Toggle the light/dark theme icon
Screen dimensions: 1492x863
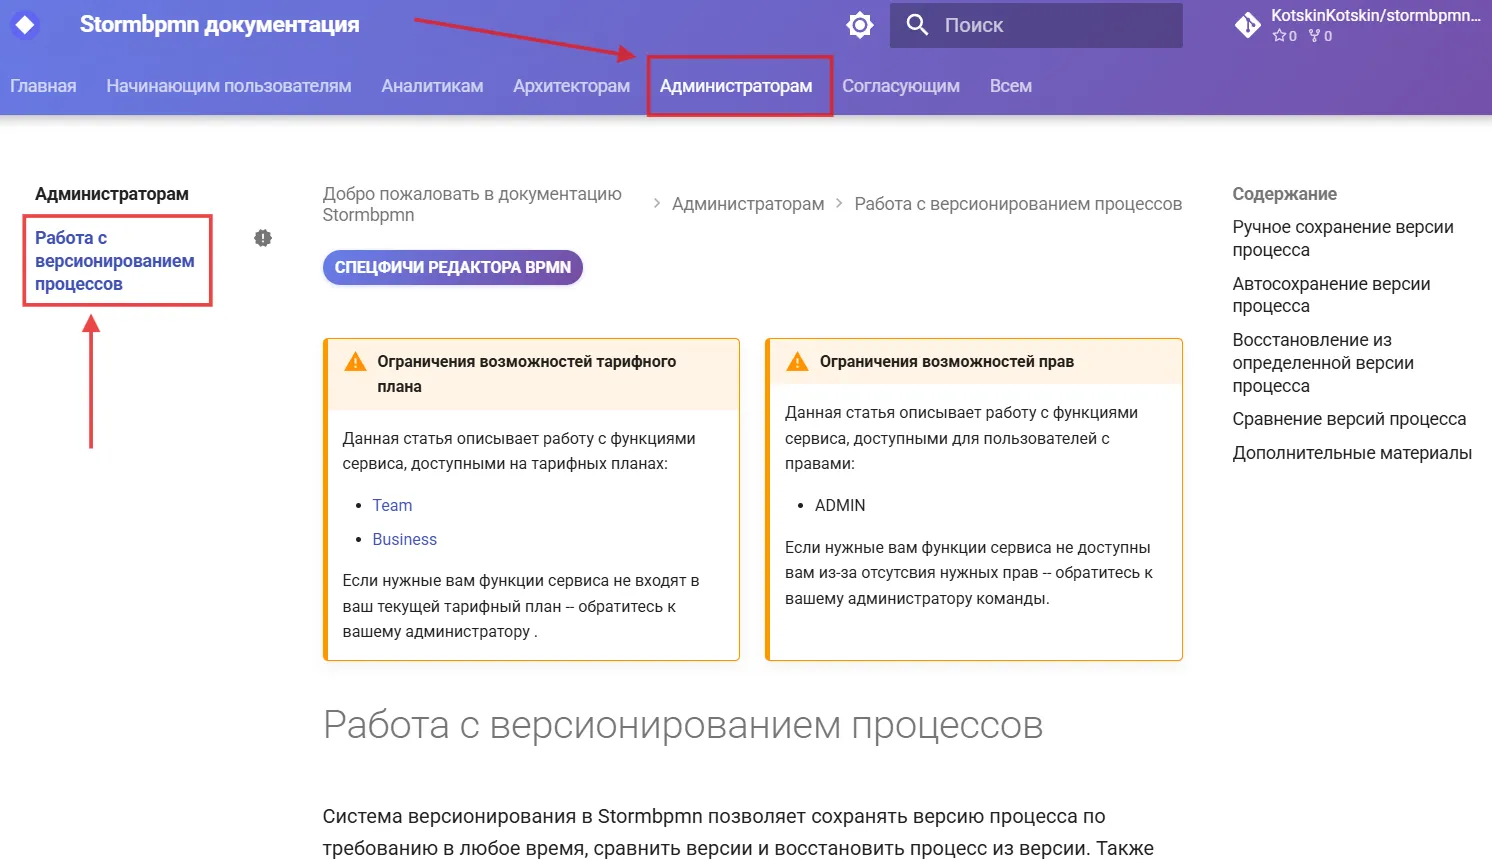click(859, 25)
